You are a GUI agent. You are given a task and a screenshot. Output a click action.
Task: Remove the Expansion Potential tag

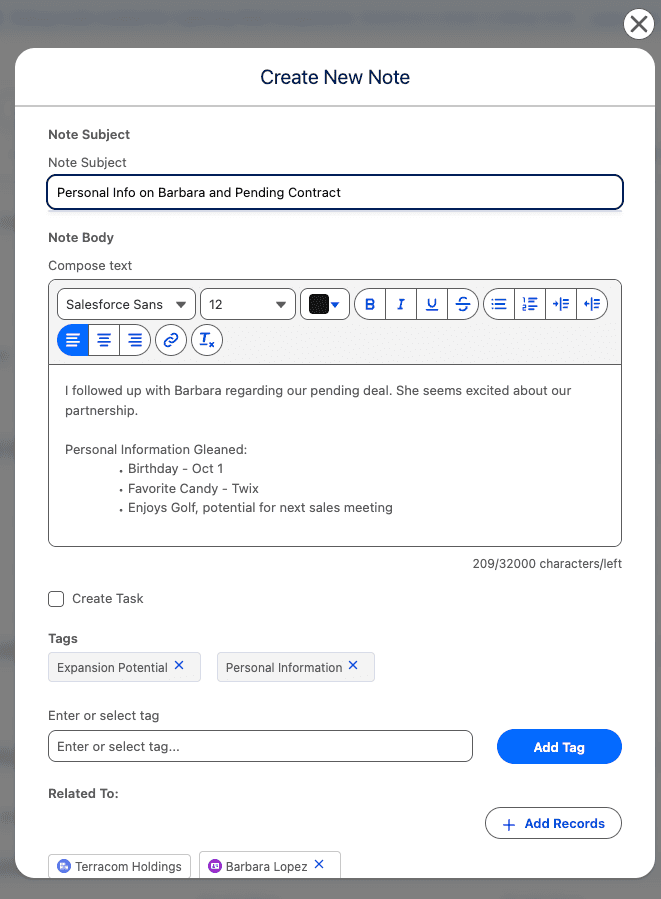[x=180, y=666]
